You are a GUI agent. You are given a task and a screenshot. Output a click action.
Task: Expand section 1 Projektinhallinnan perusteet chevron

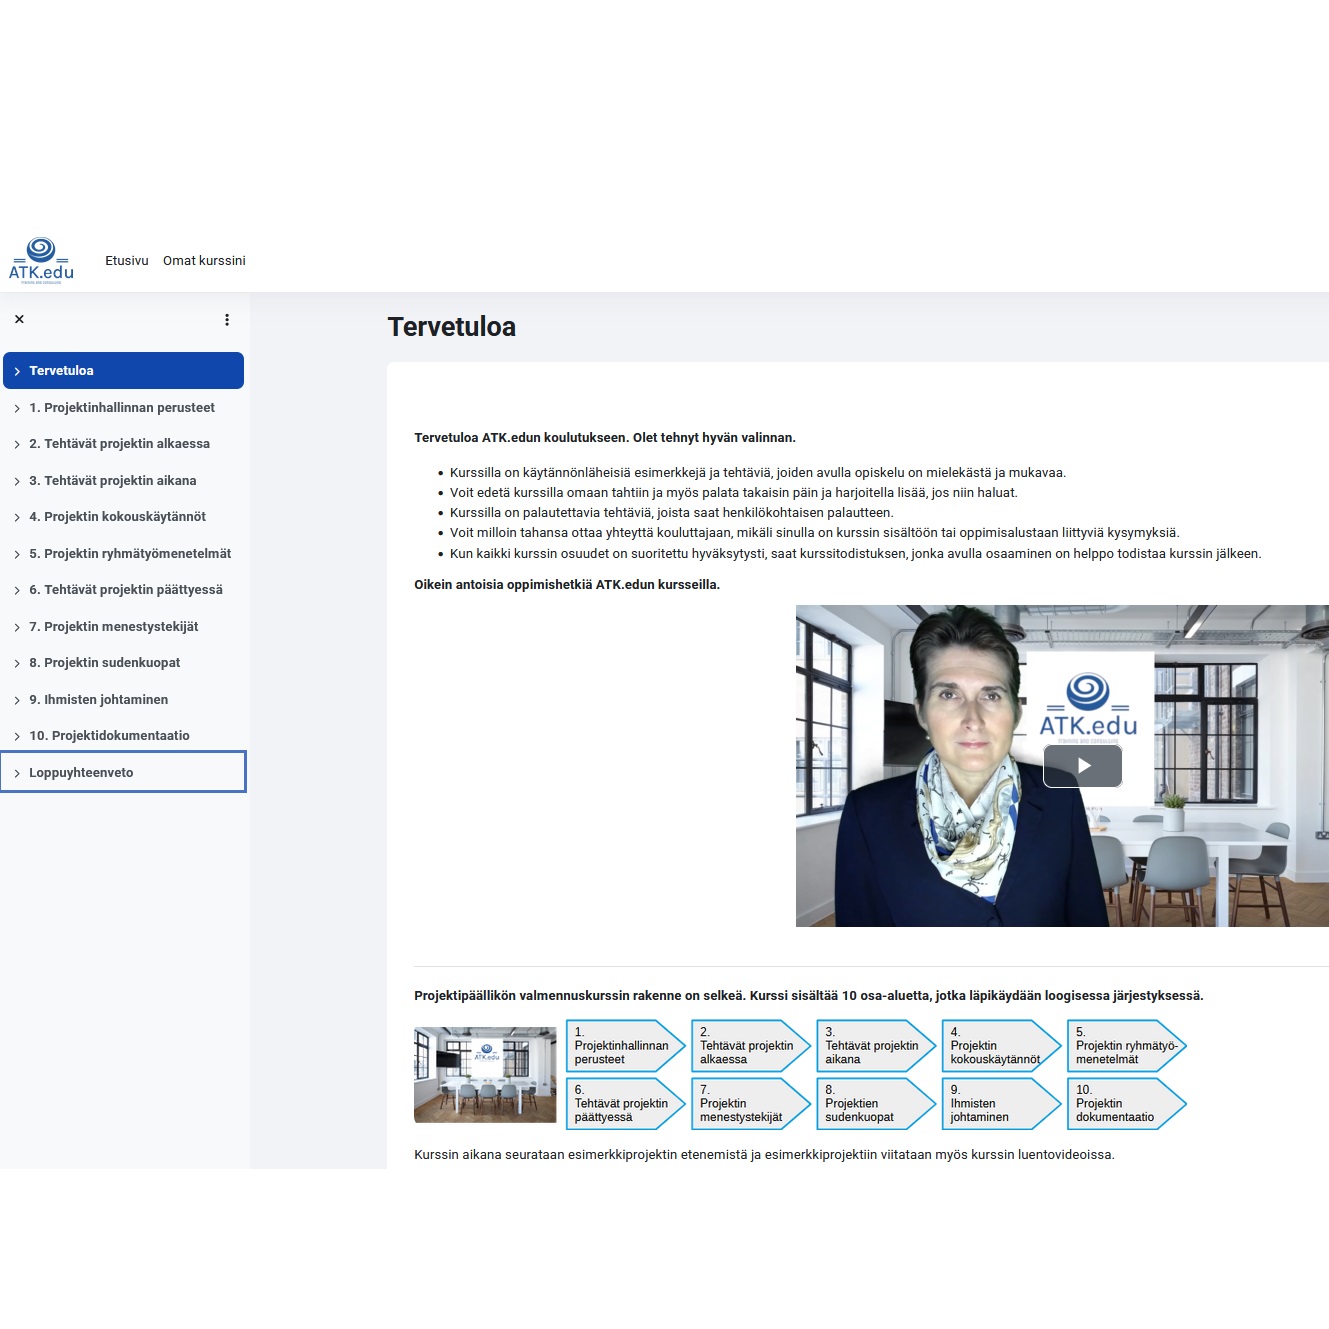[x=17, y=408]
